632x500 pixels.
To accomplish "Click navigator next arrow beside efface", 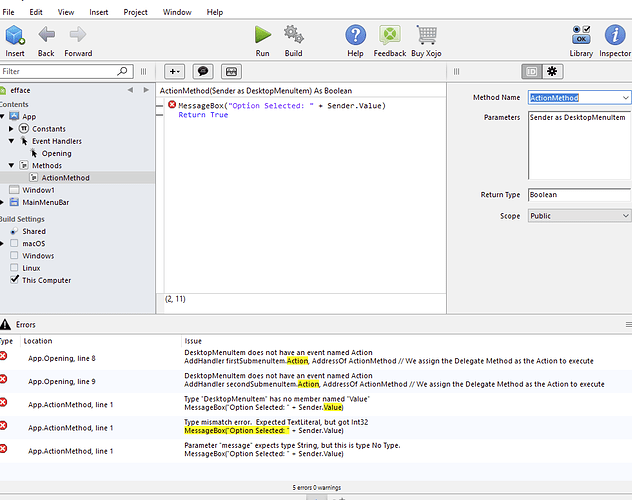I will click(146, 90).
